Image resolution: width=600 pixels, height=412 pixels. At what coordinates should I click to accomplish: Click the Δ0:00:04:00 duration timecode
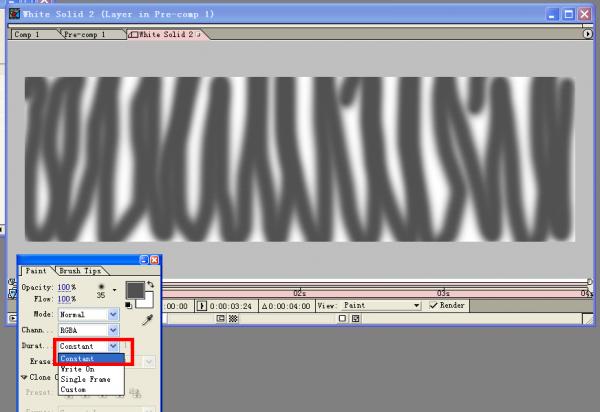[286, 306]
